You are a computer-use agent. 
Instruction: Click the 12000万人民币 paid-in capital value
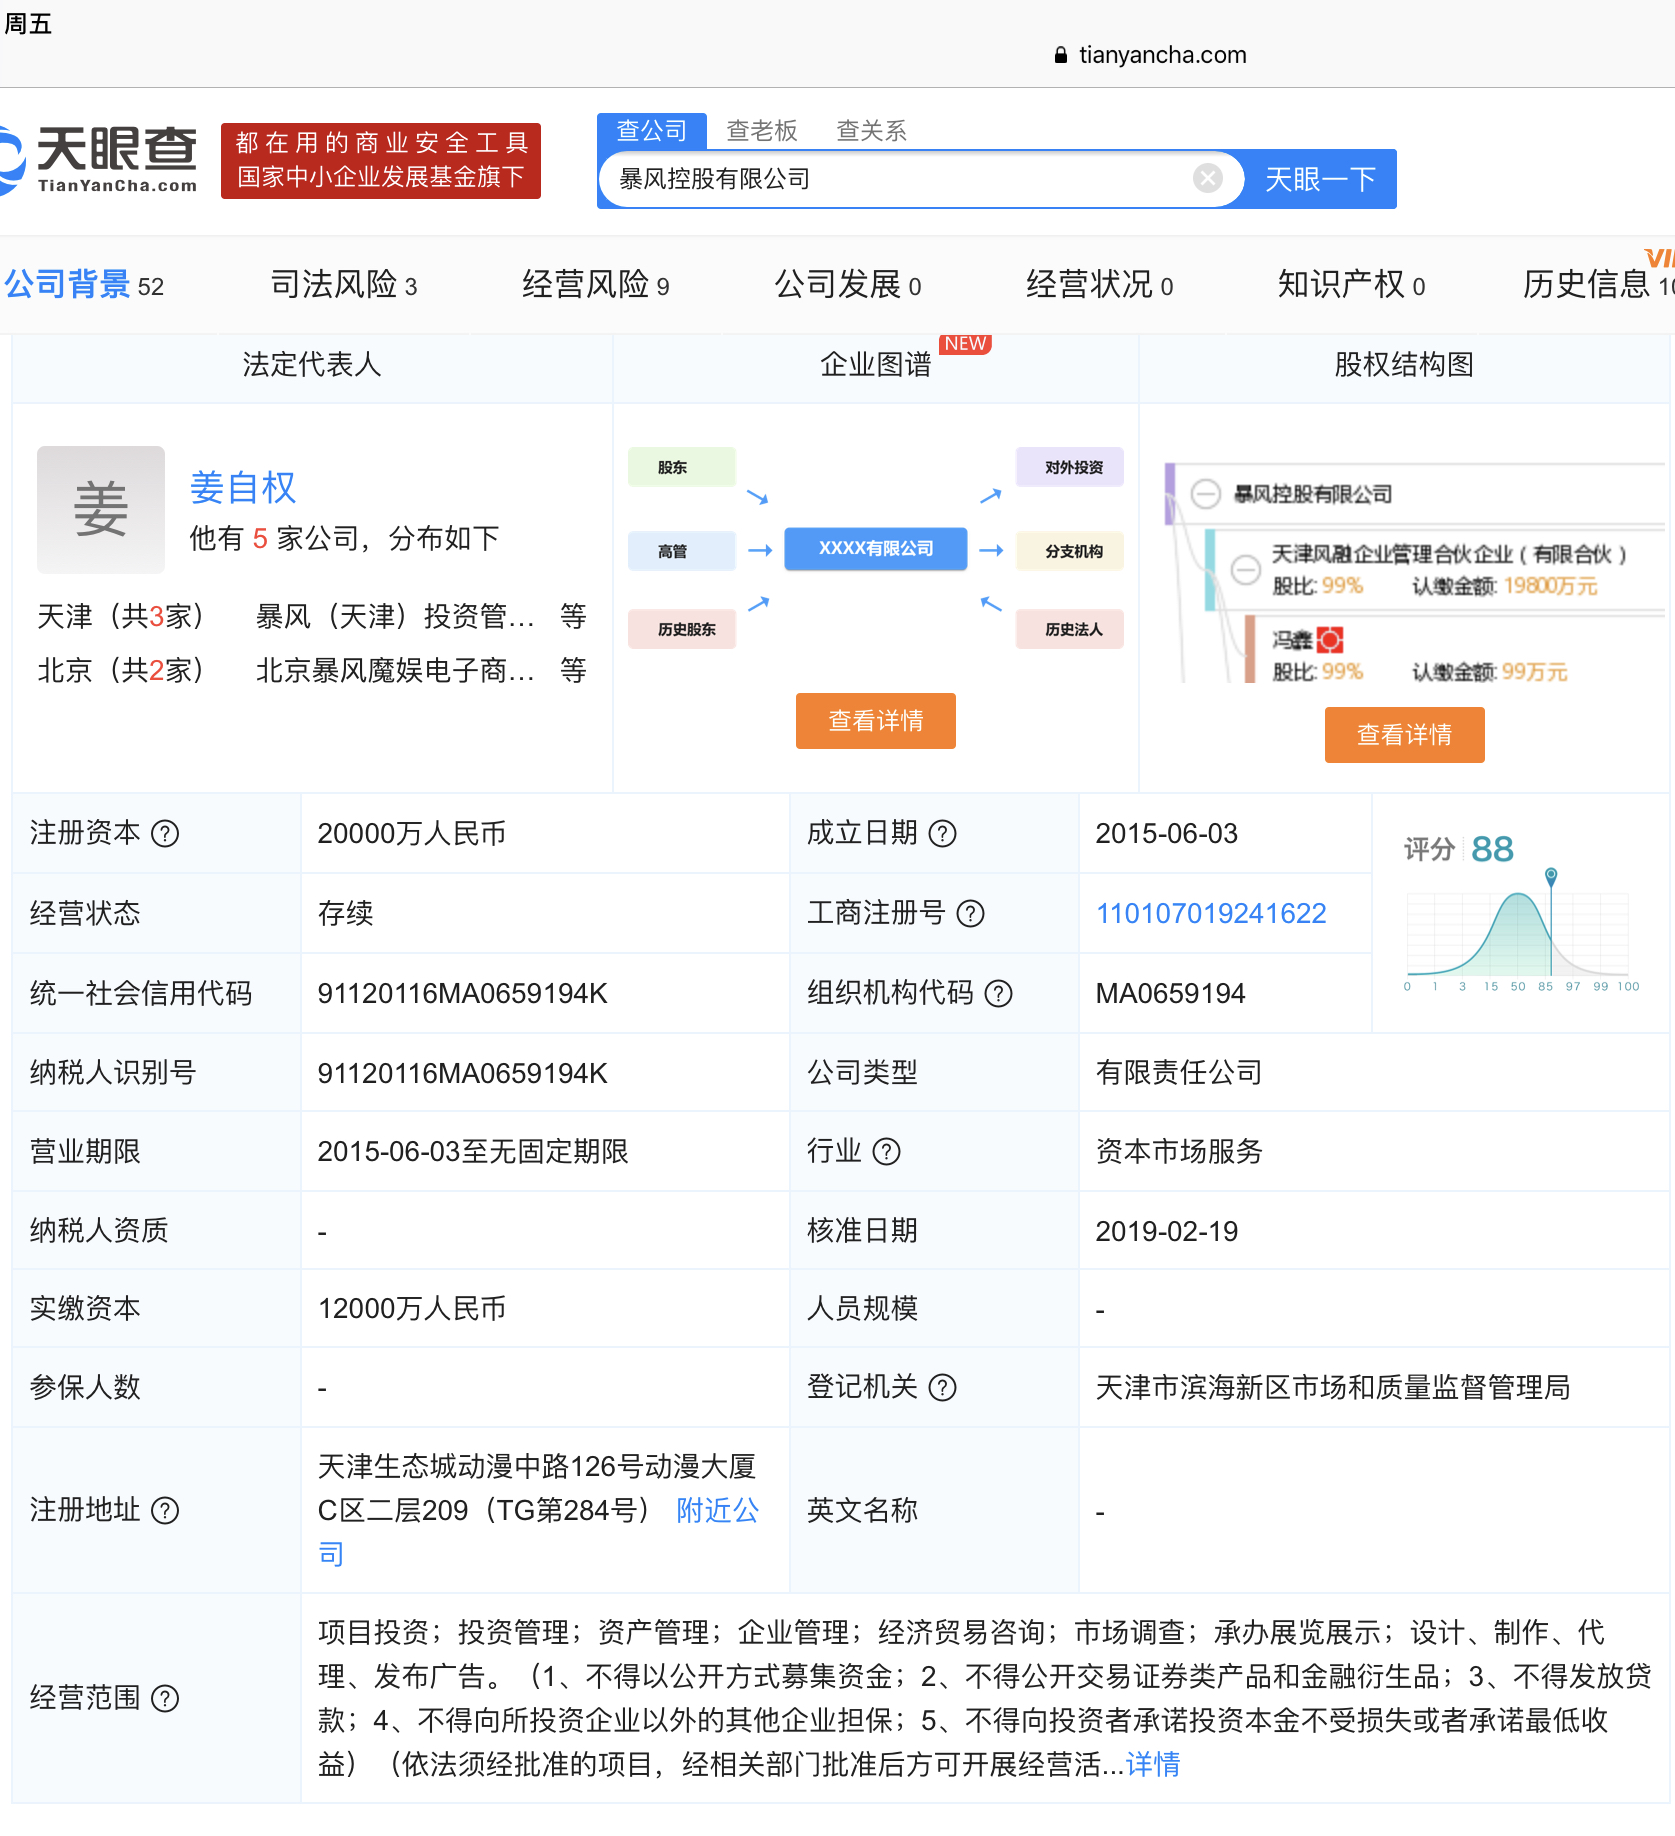pos(412,1308)
